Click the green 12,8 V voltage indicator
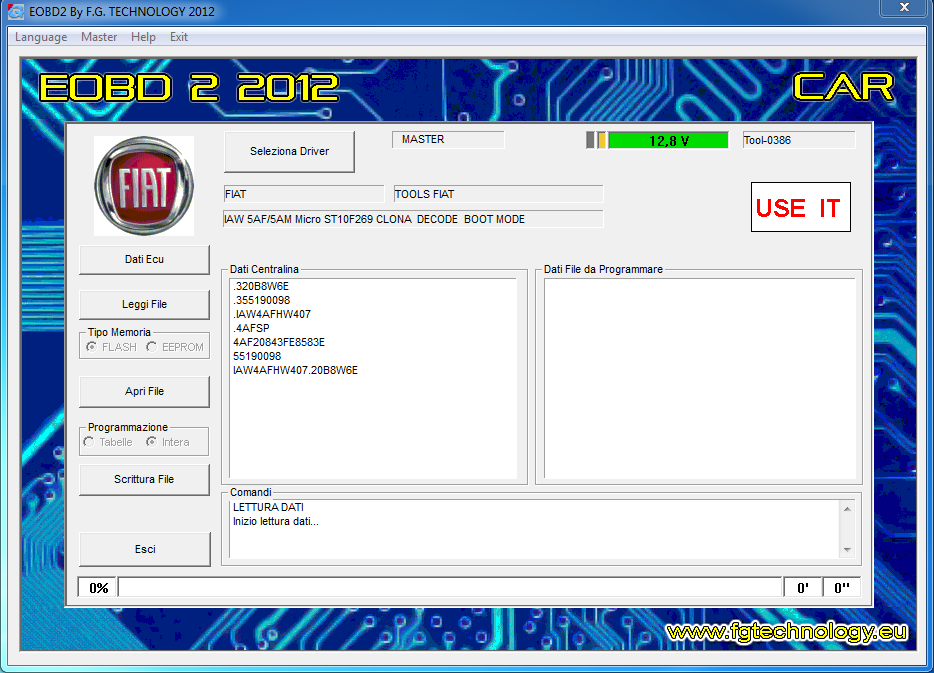 [668, 141]
